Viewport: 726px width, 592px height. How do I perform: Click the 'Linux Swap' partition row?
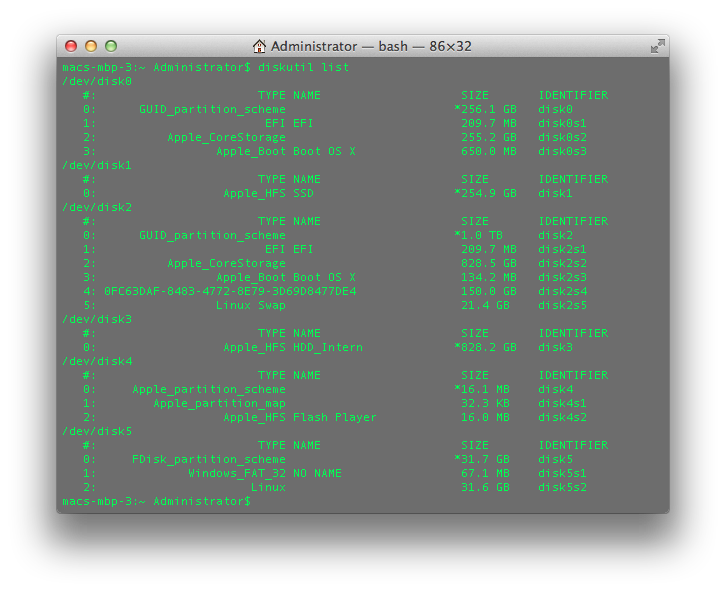coord(250,305)
